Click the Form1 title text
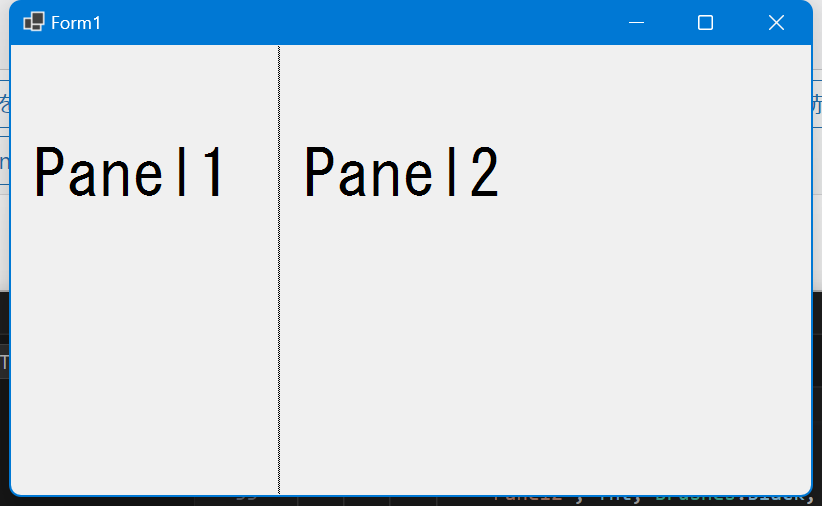The width and height of the screenshot is (822, 506). pyautogui.click(x=76, y=23)
